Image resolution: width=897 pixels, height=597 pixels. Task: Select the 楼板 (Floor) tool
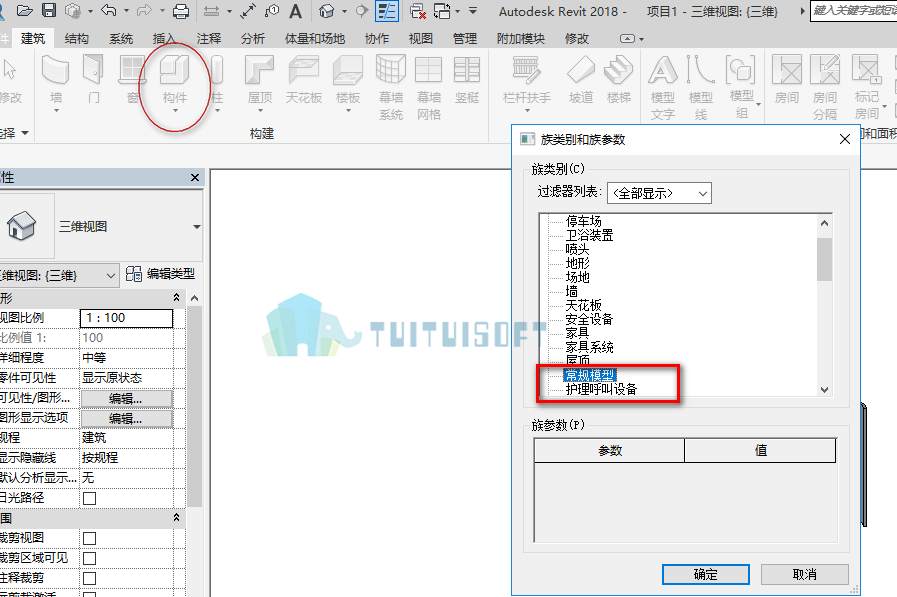coord(348,79)
